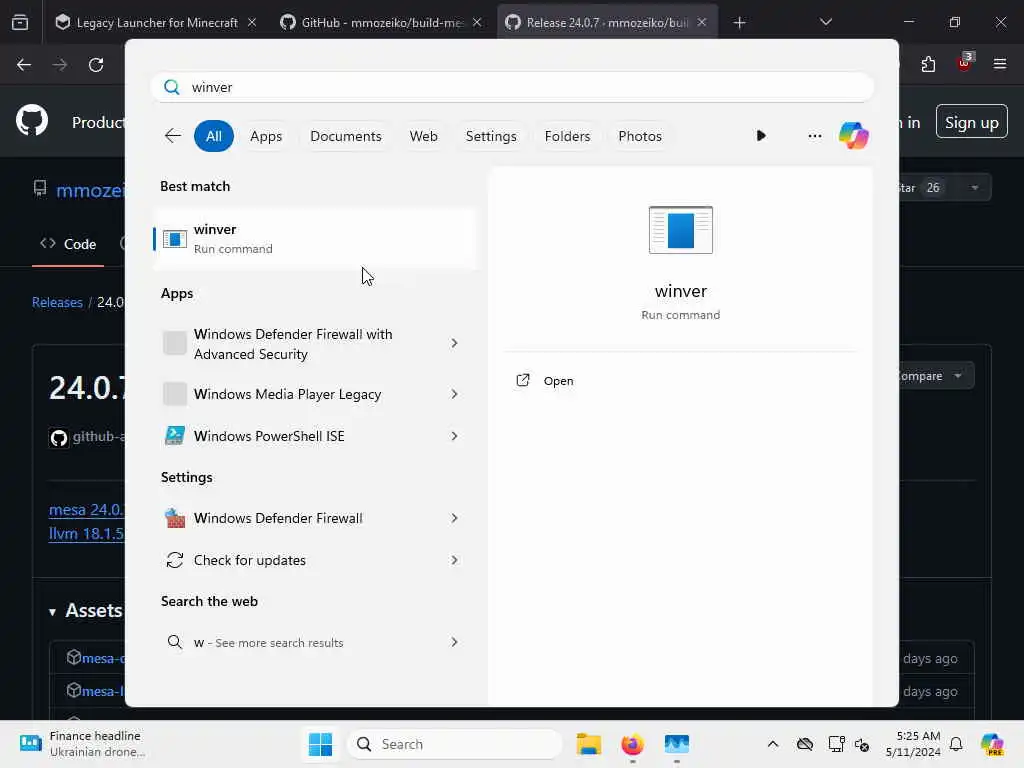
Task: Click the play arrow icon in search filters
Action: (x=761, y=136)
